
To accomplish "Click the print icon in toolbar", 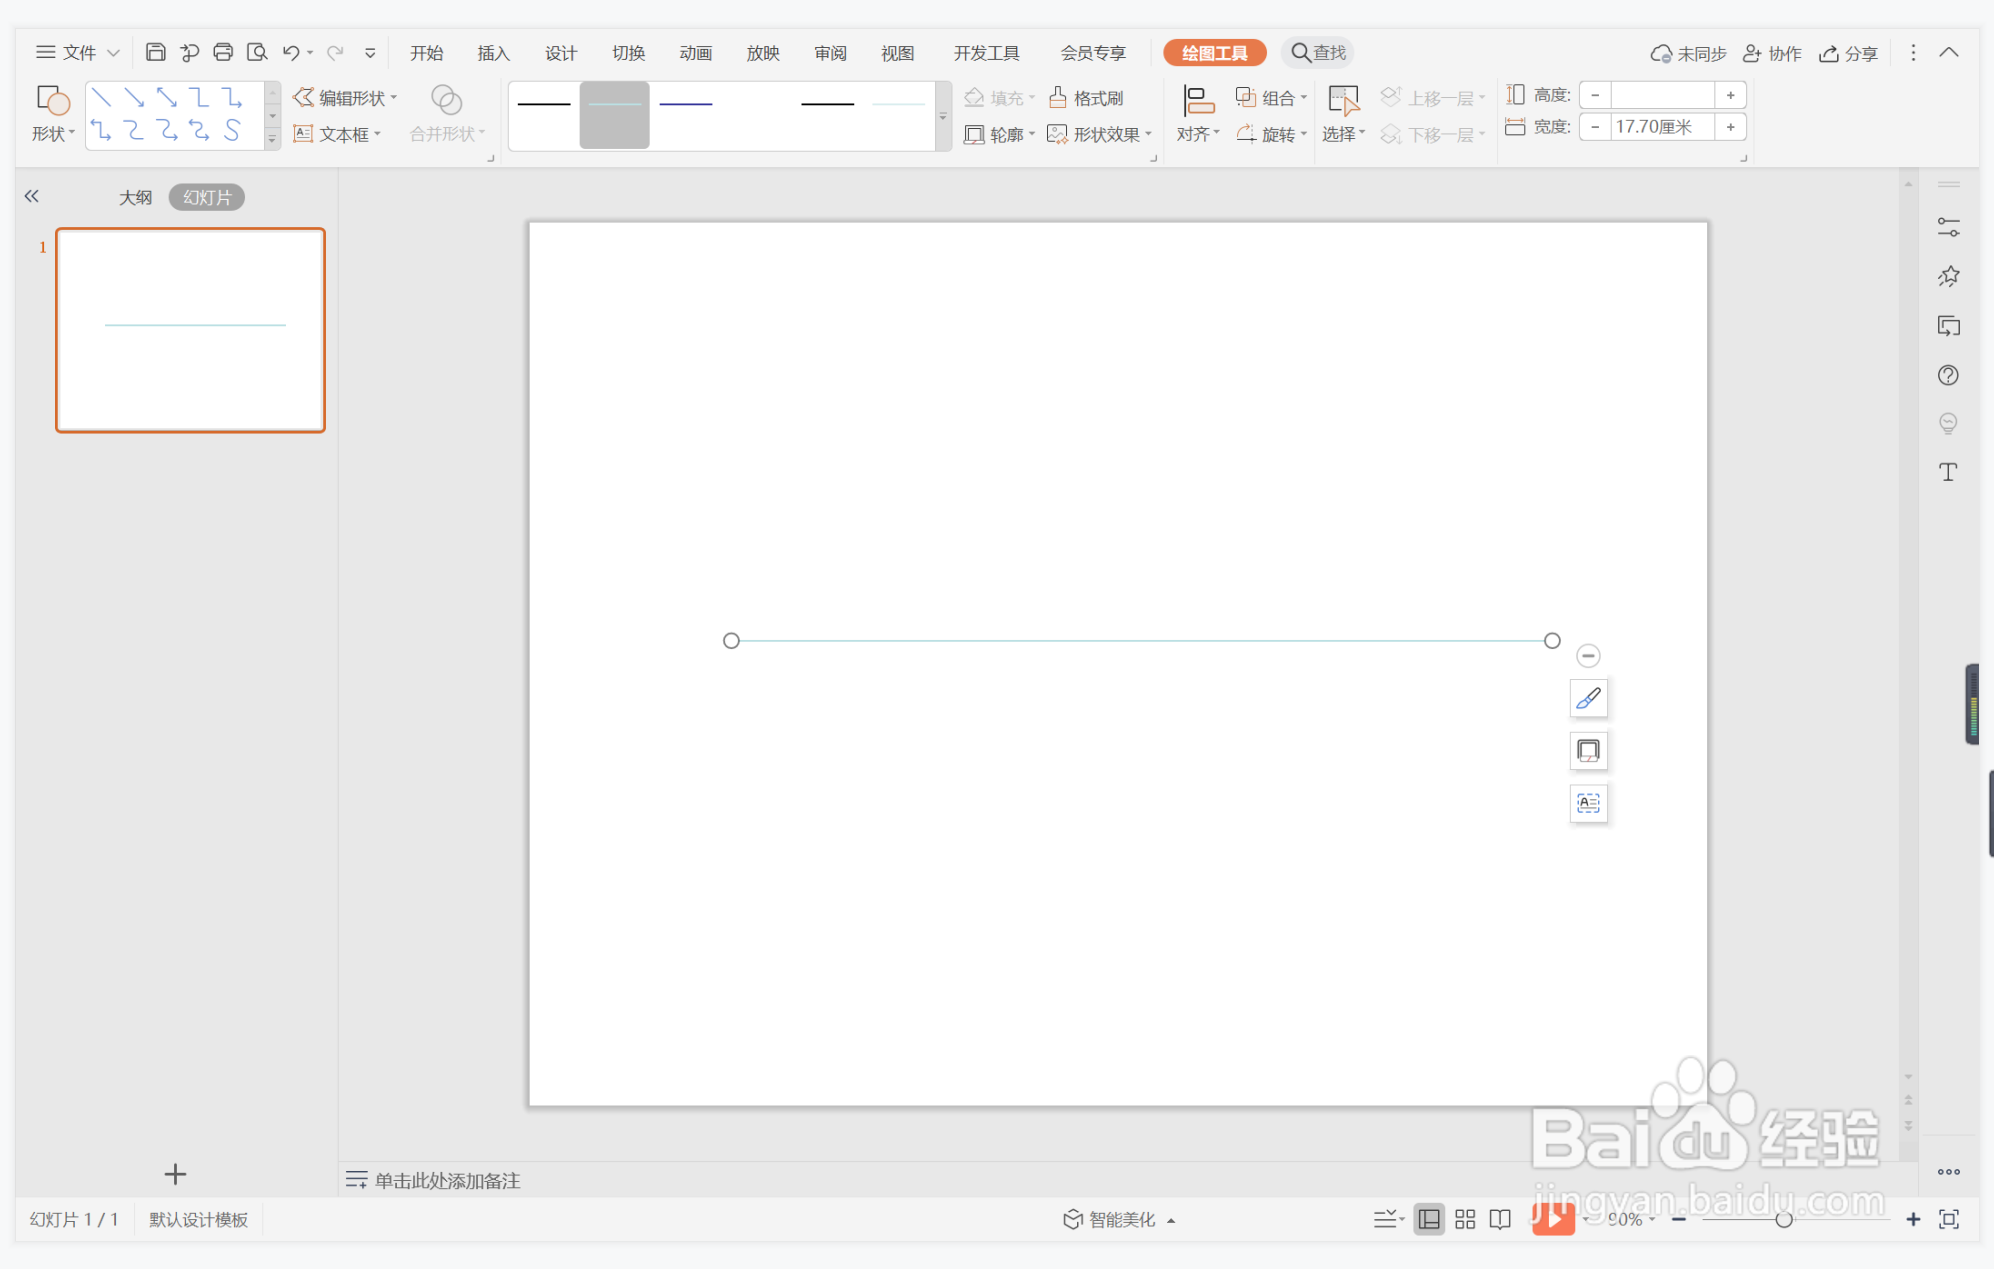I will (223, 52).
